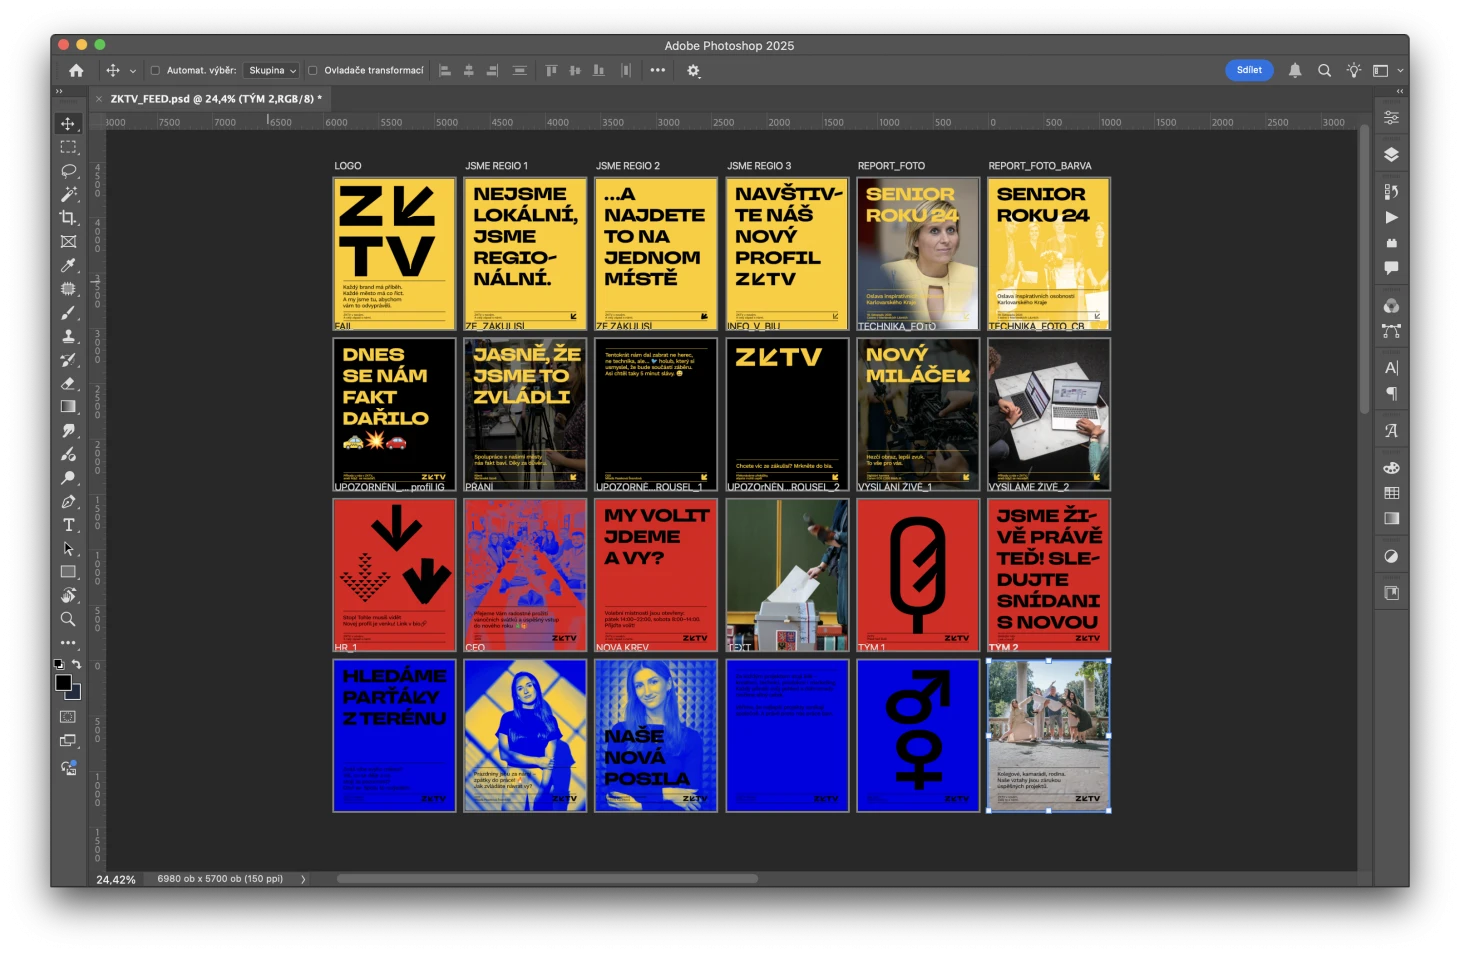Select the Brush tool

pos(68,313)
